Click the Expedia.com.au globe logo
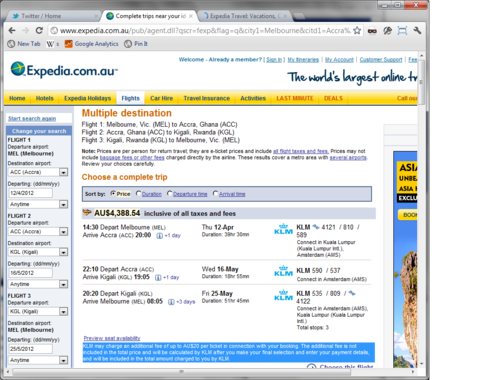Image resolution: width=500 pixels, height=380 pixels. point(18,69)
